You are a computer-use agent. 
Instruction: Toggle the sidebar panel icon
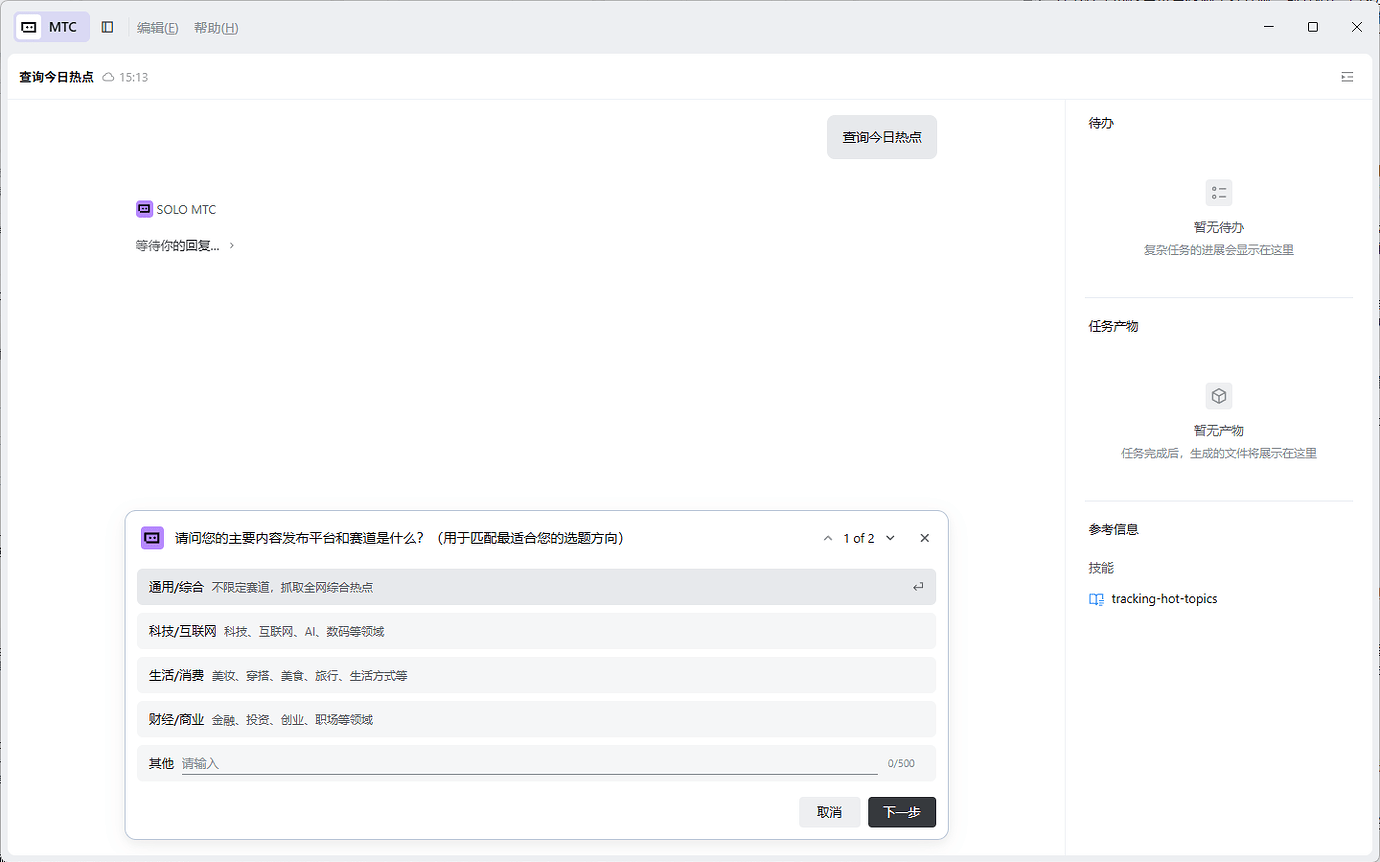click(x=107, y=27)
